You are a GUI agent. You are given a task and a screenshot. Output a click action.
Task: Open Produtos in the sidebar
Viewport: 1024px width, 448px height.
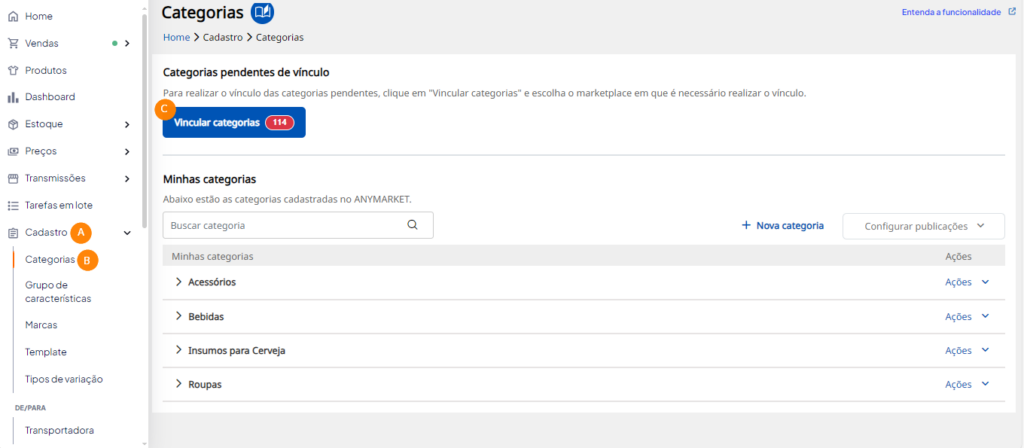point(46,71)
